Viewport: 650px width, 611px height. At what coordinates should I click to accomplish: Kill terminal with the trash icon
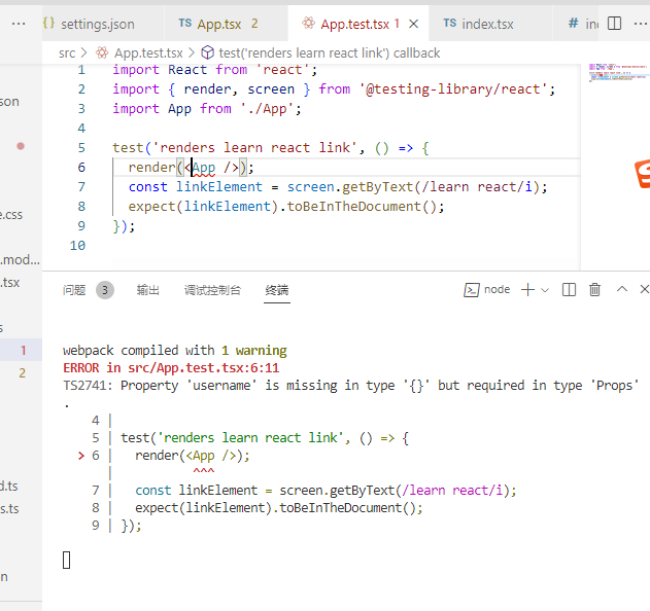click(x=595, y=290)
